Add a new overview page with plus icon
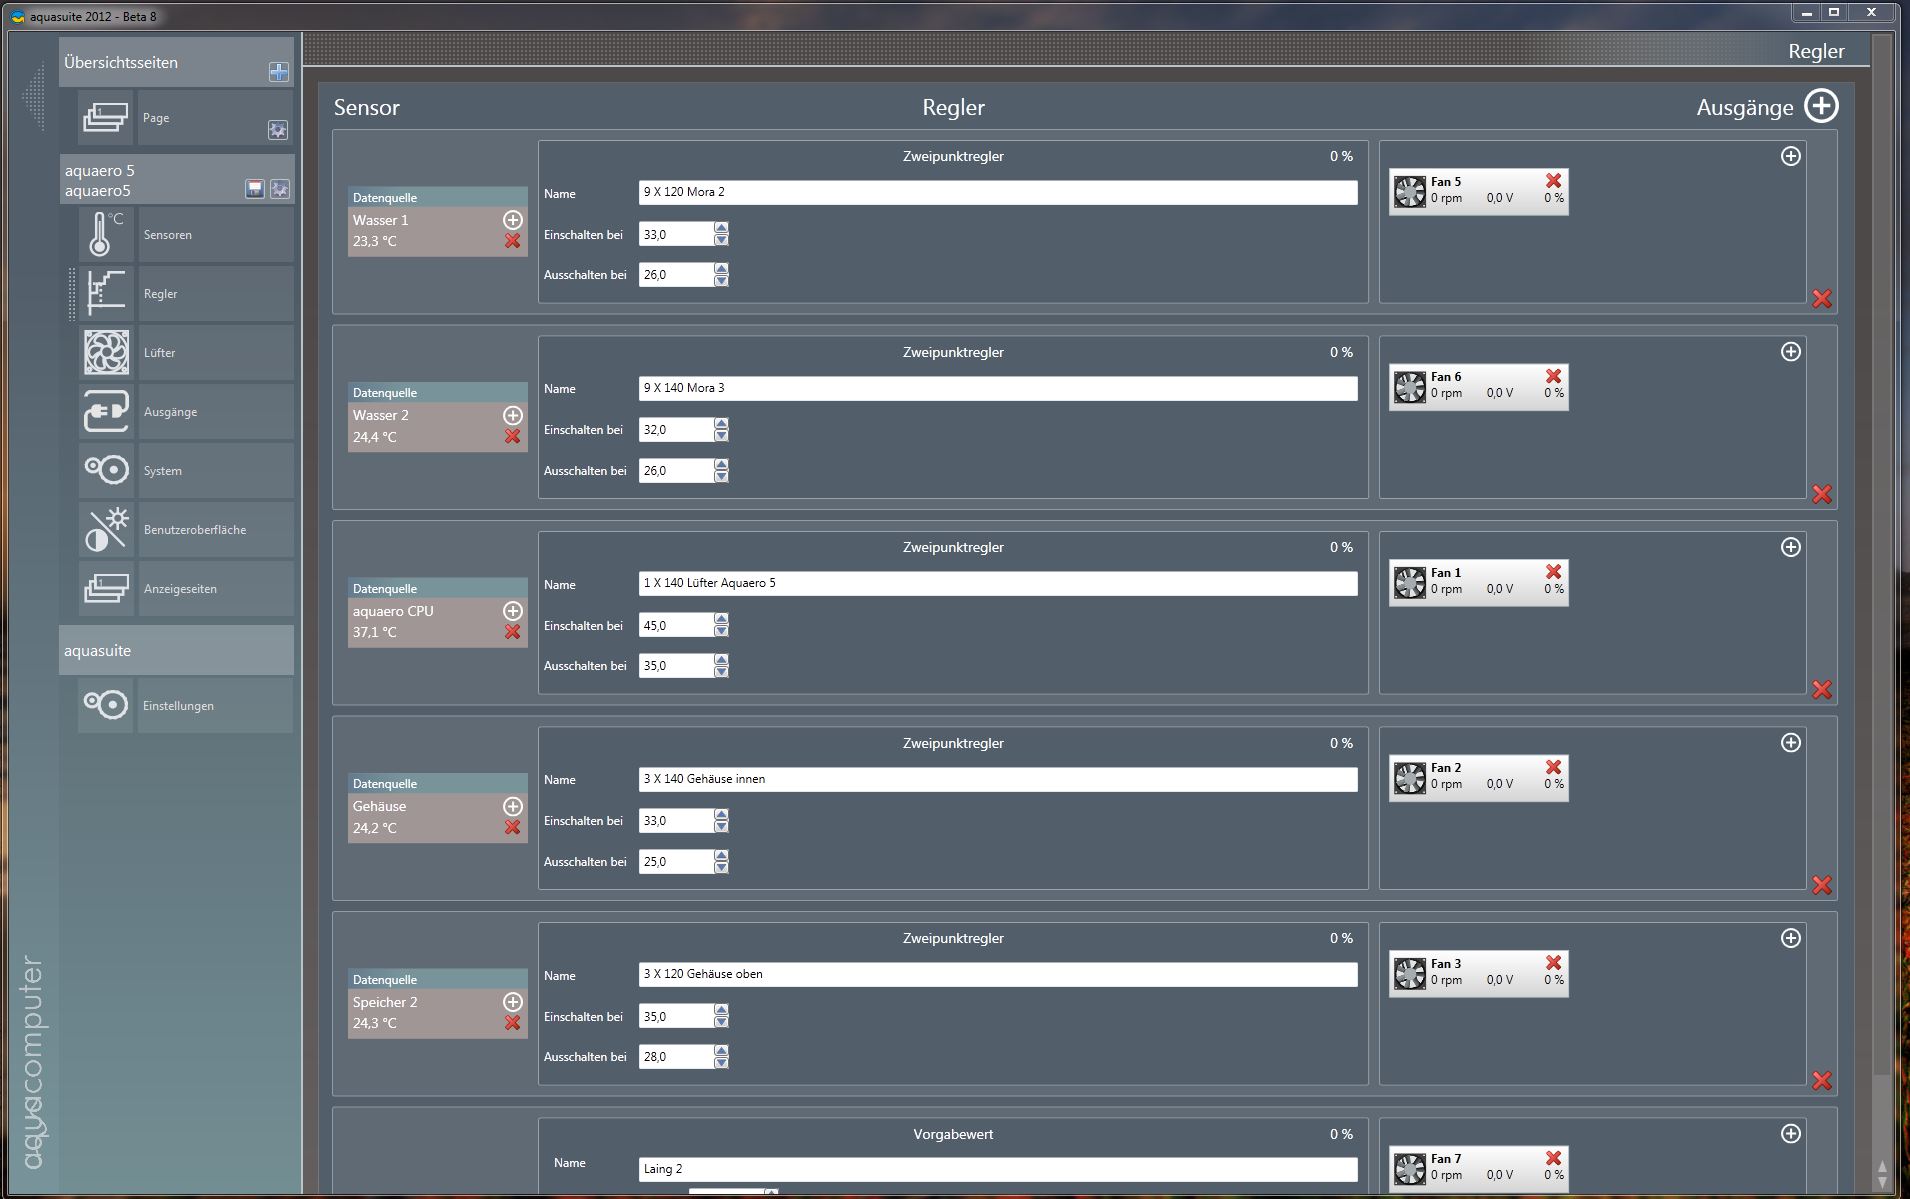This screenshot has width=1910, height=1199. coord(279,72)
